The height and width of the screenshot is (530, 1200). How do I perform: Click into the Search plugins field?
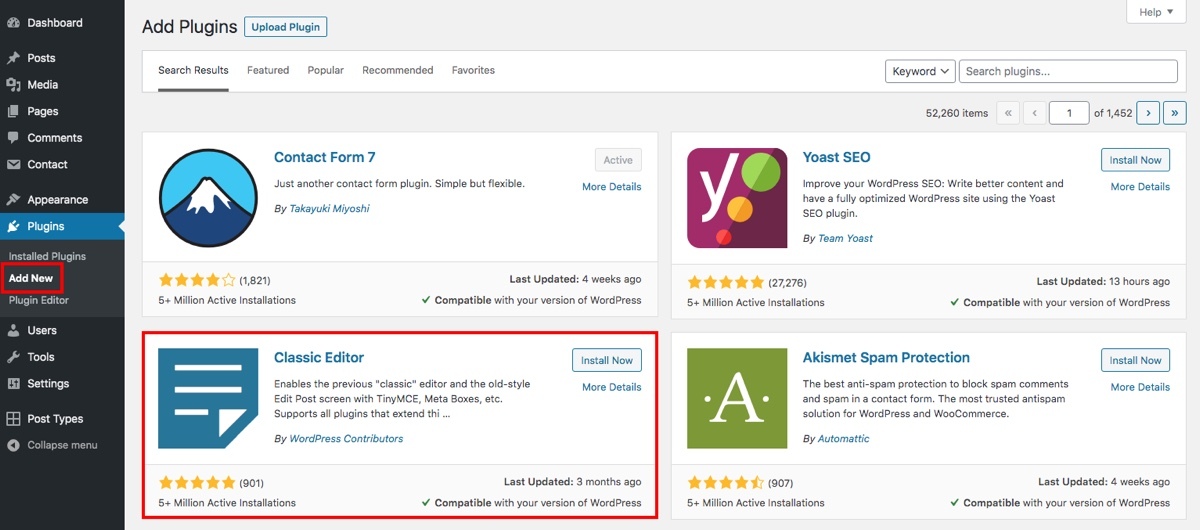click(1067, 71)
